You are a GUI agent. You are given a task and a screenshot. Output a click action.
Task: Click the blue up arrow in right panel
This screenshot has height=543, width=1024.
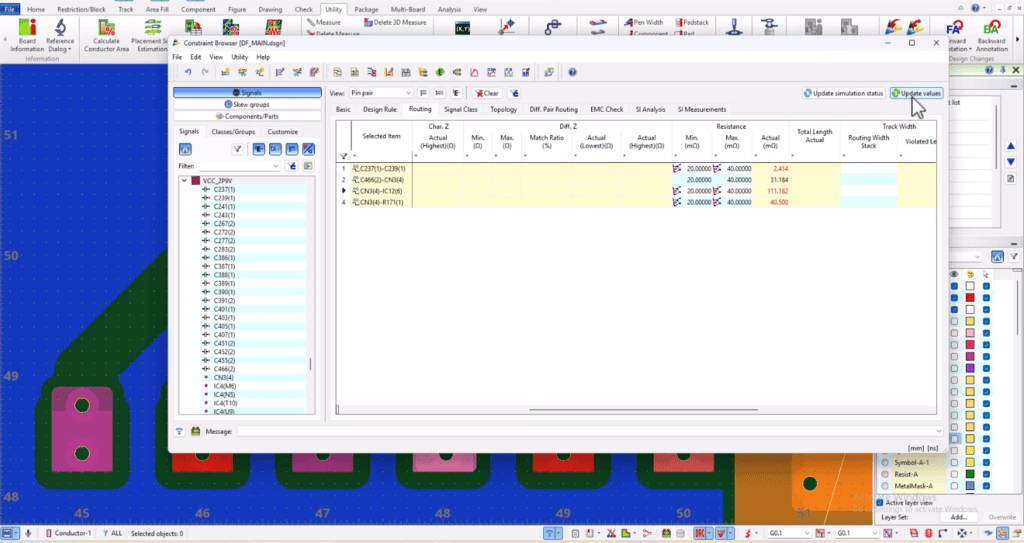coord(1010,146)
